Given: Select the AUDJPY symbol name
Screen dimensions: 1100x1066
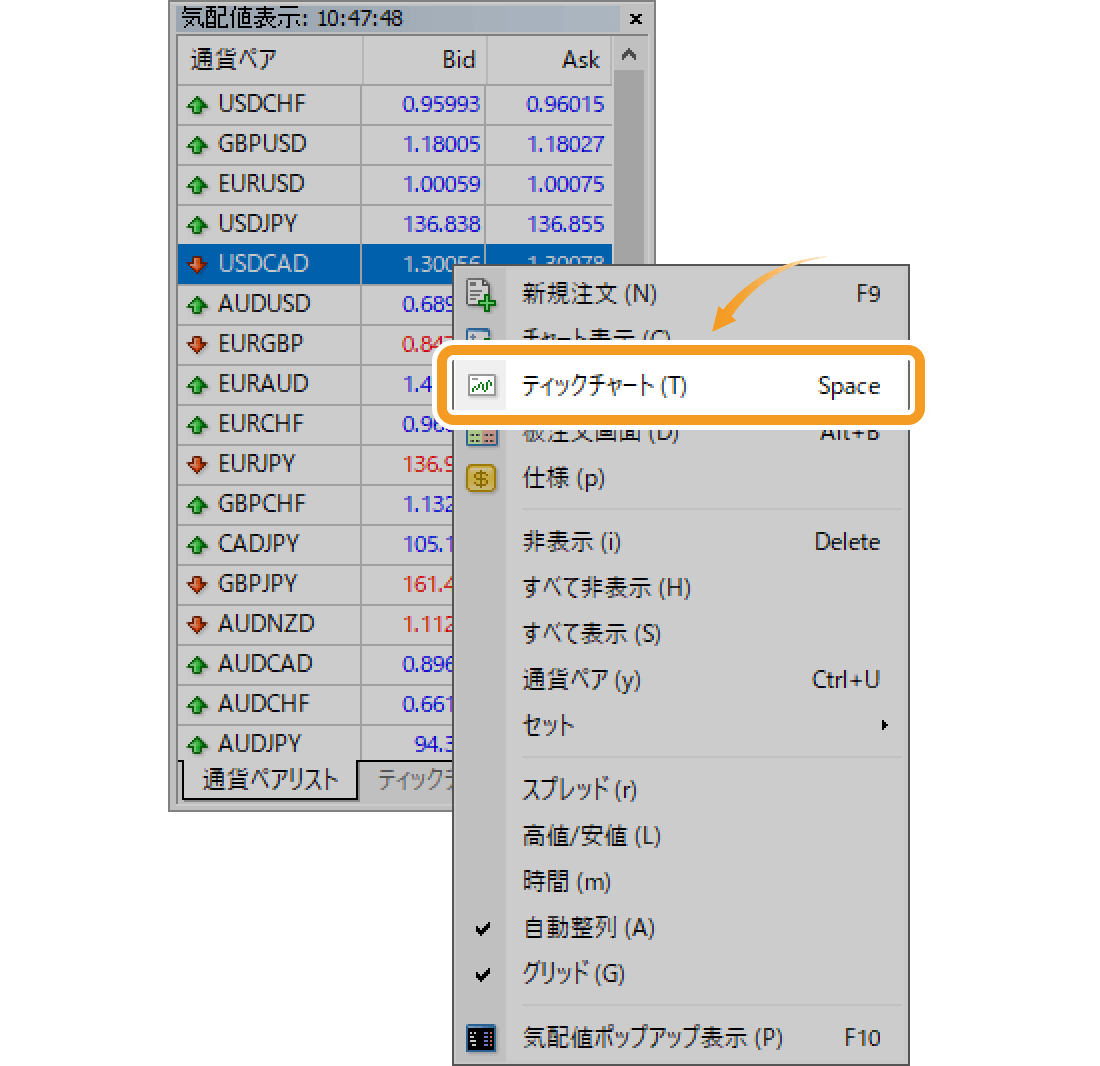Looking at the screenshot, I should point(260,743).
